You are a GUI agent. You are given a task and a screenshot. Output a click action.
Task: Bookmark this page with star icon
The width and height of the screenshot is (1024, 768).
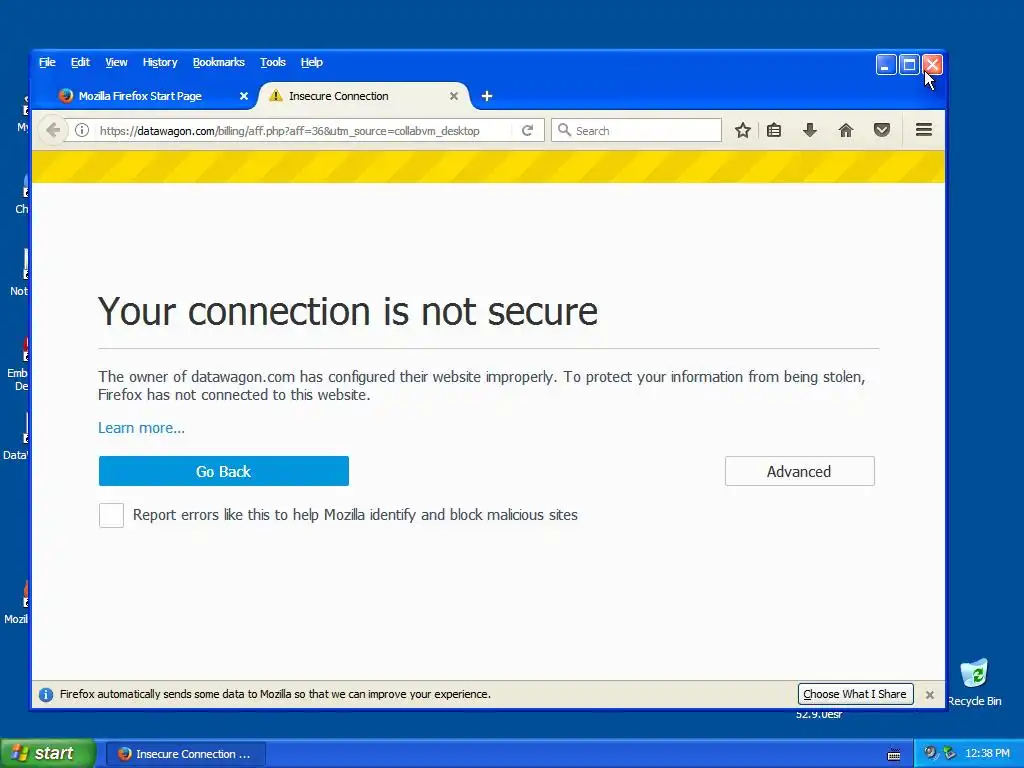pos(743,130)
